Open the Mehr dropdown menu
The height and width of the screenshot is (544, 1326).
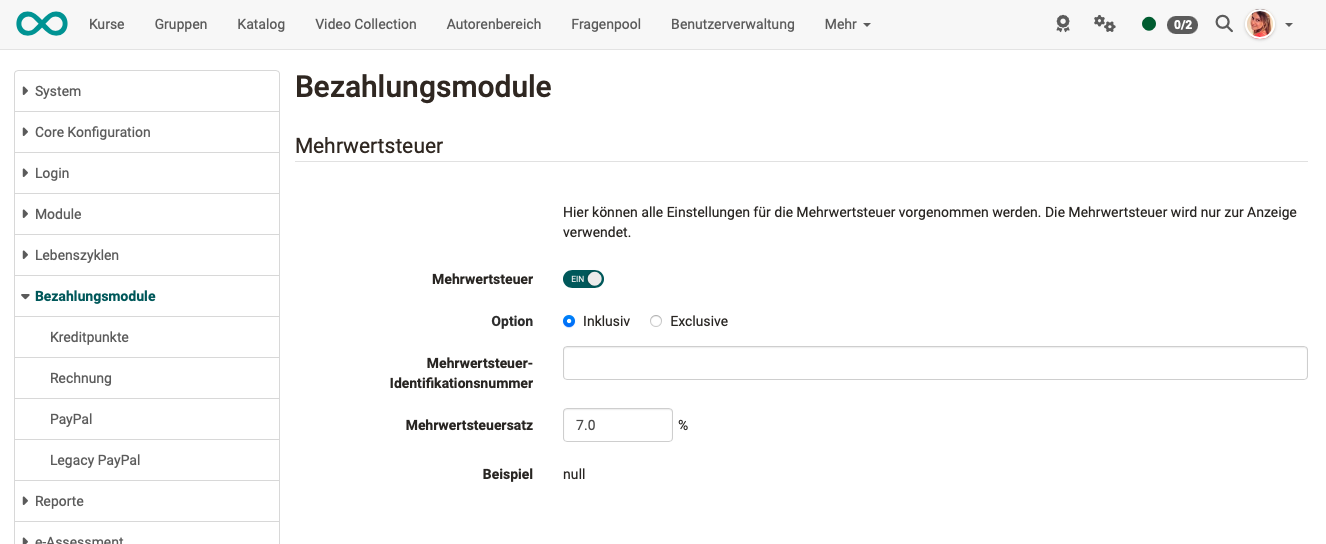847,24
